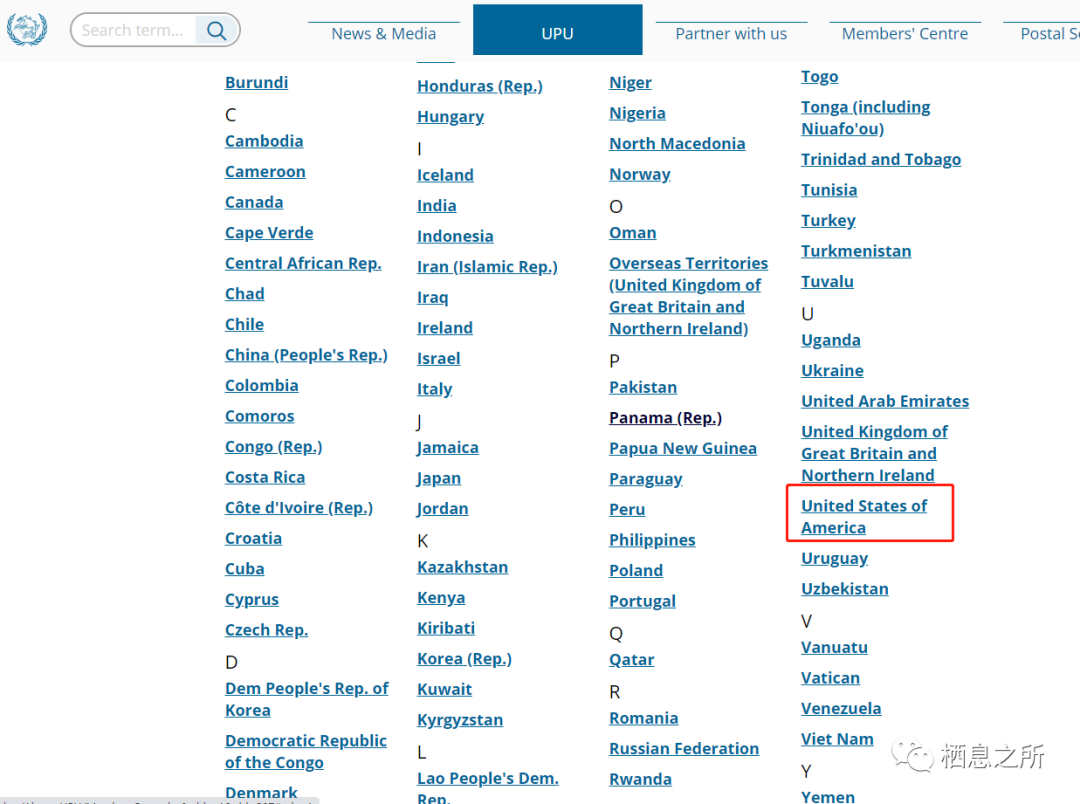Select the Turkmenistan link
Screen dimensions: 1080x804
click(x=856, y=251)
